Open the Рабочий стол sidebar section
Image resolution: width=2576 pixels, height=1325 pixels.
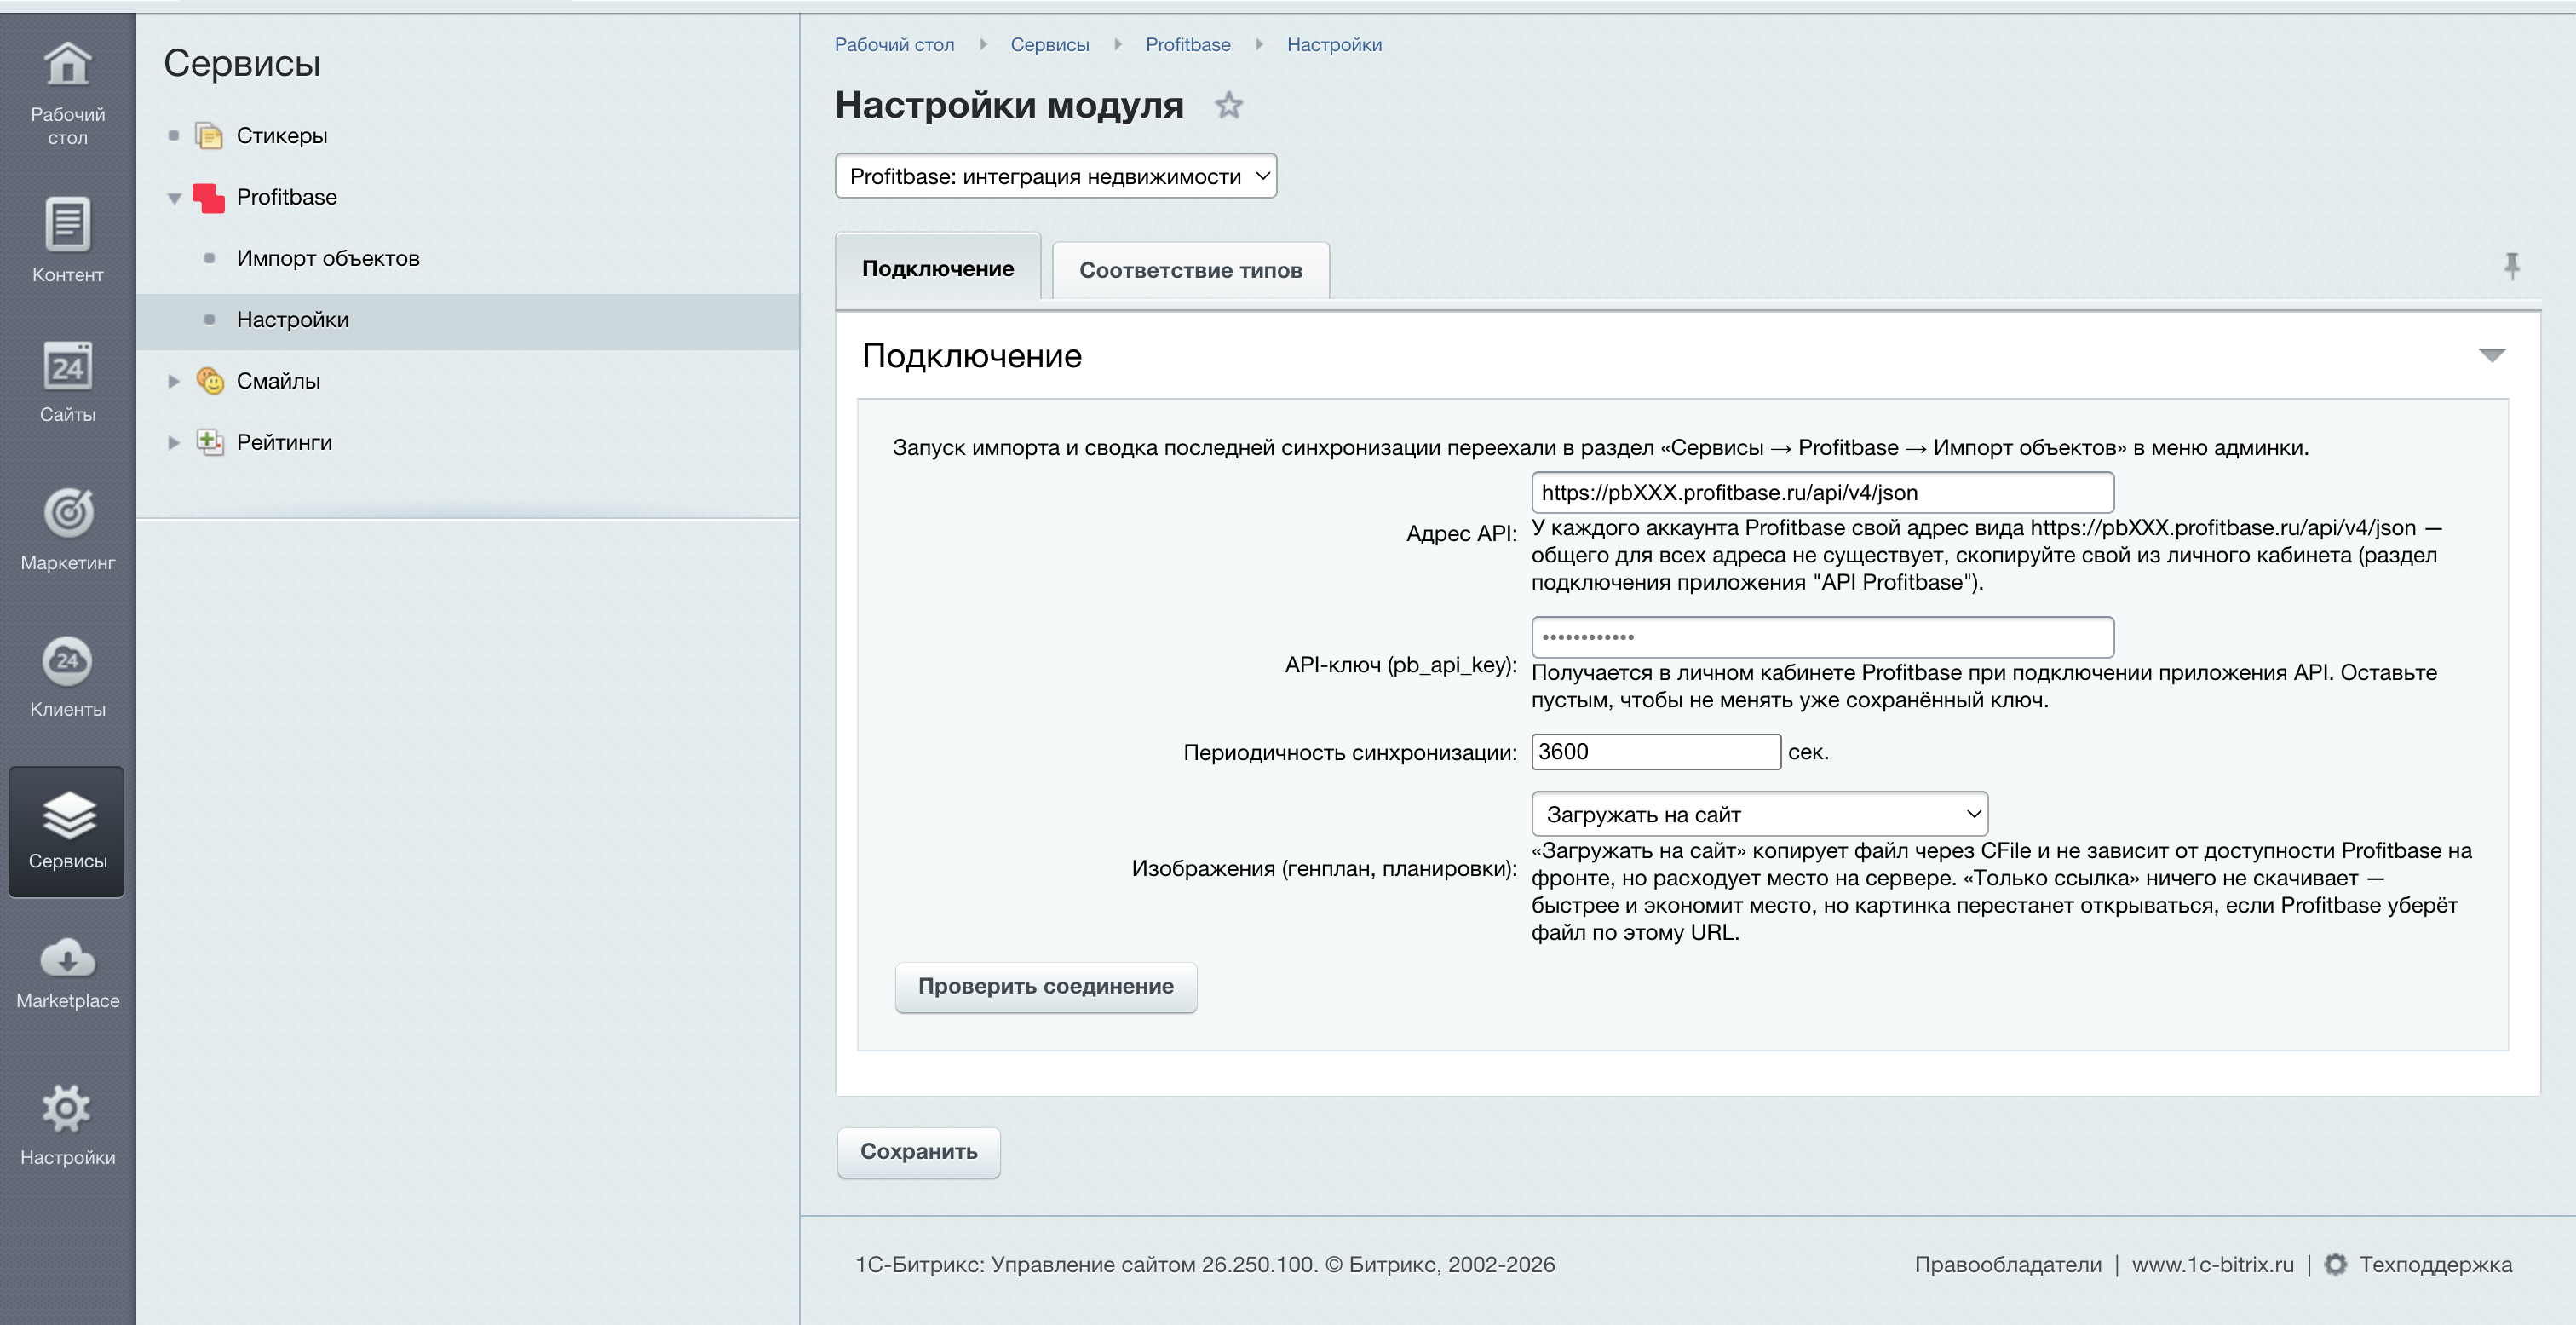(67, 92)
